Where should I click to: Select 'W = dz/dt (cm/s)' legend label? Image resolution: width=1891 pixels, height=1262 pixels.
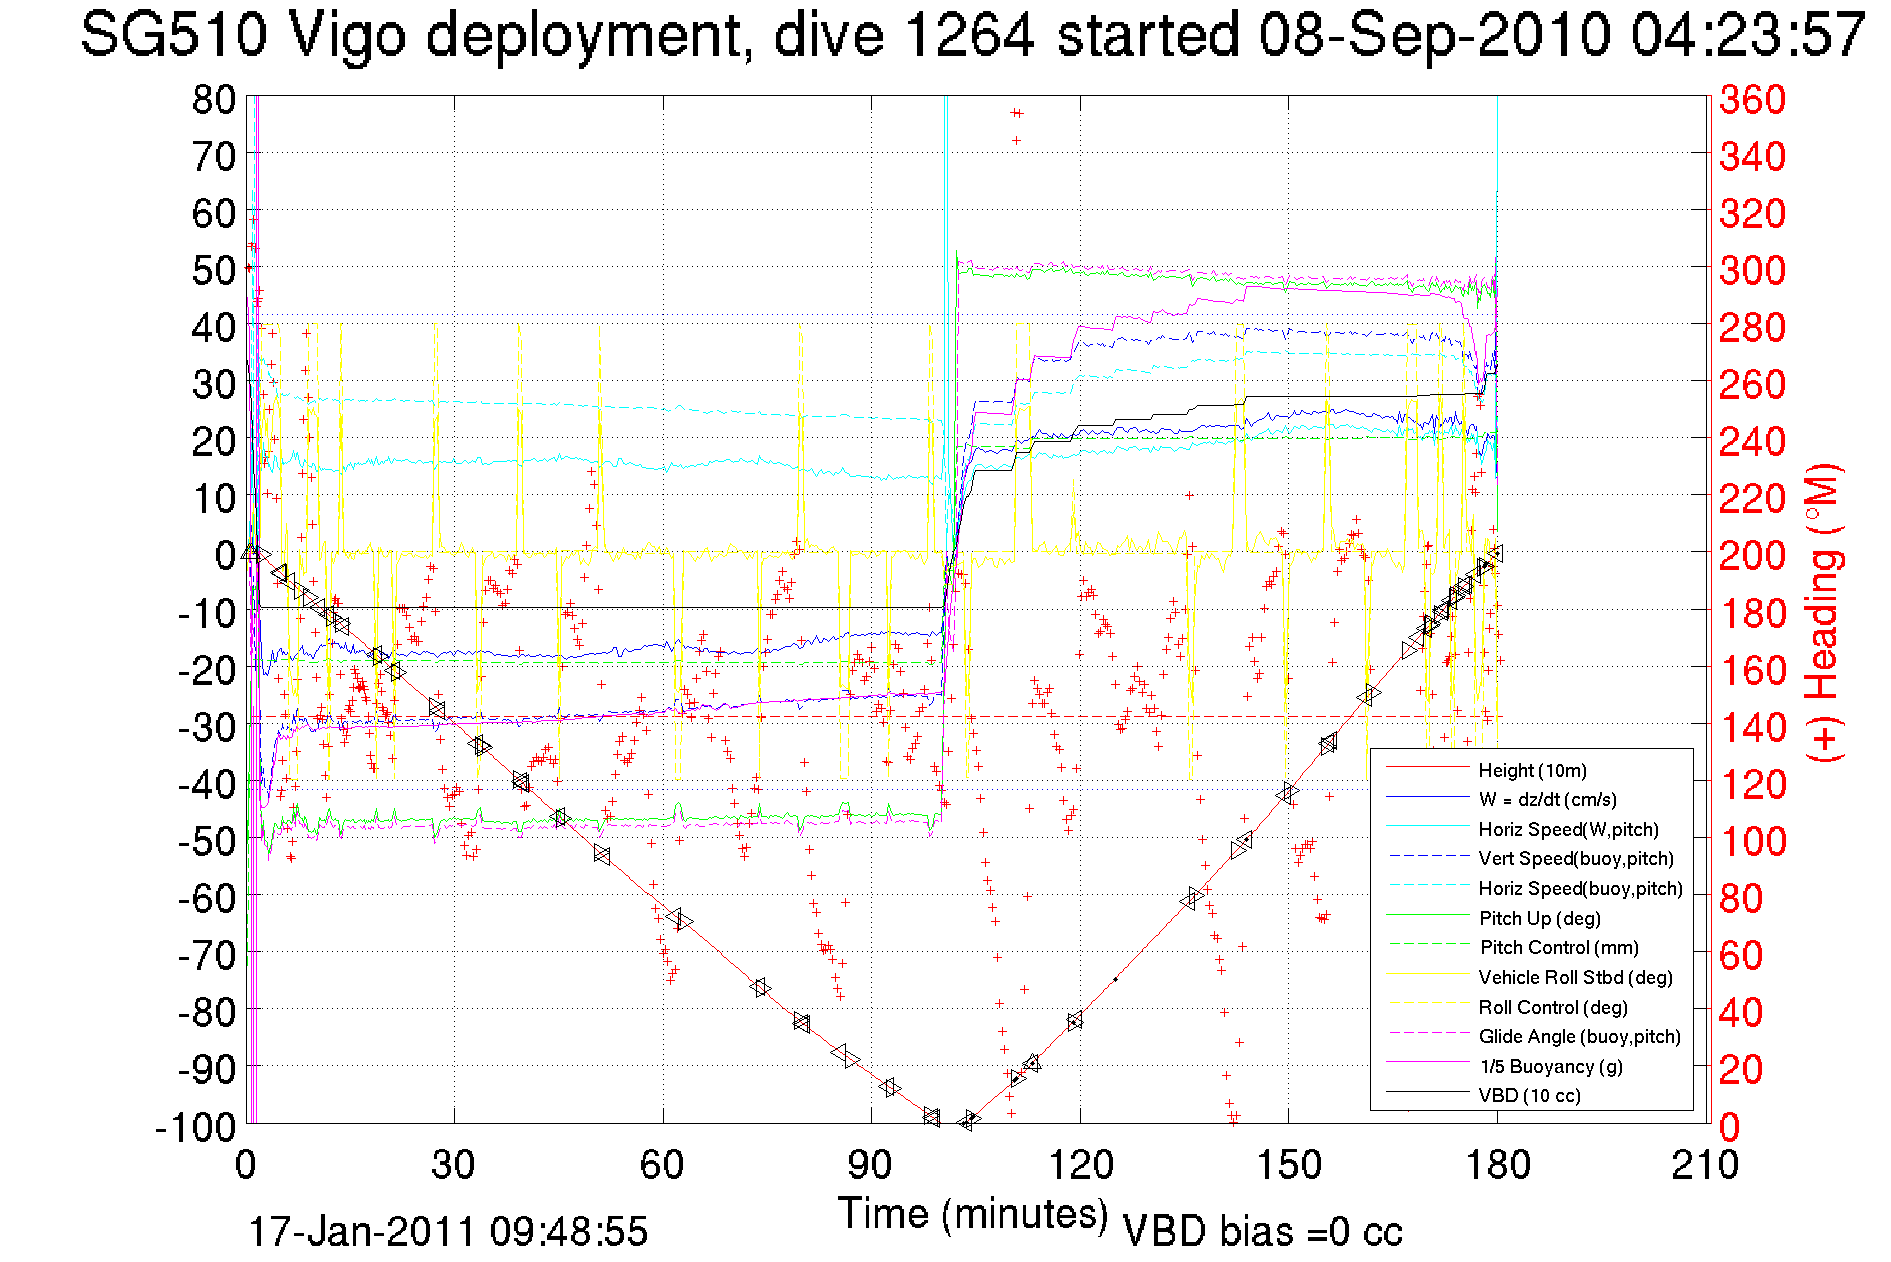[x=1547, y=799]
